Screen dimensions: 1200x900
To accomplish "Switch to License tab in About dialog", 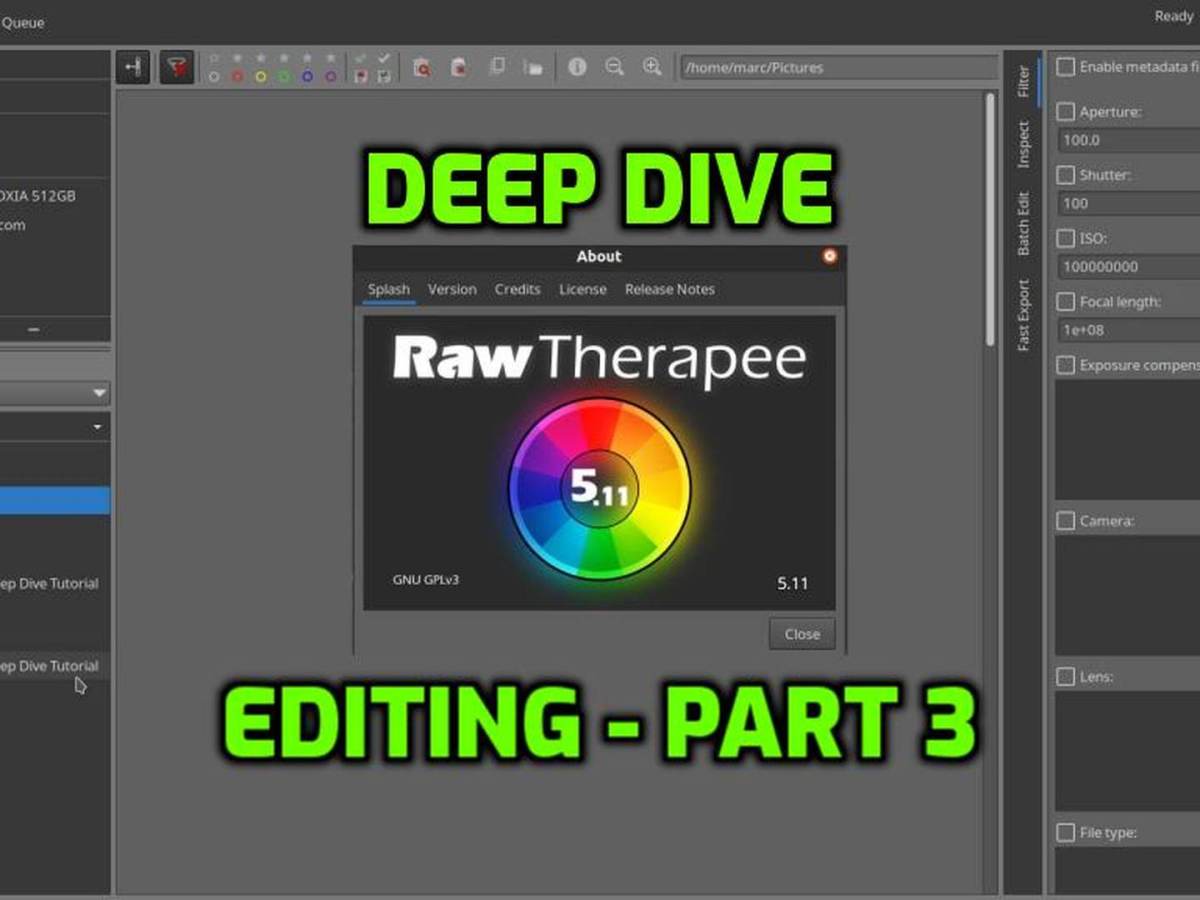I will (x=583, y=289).
